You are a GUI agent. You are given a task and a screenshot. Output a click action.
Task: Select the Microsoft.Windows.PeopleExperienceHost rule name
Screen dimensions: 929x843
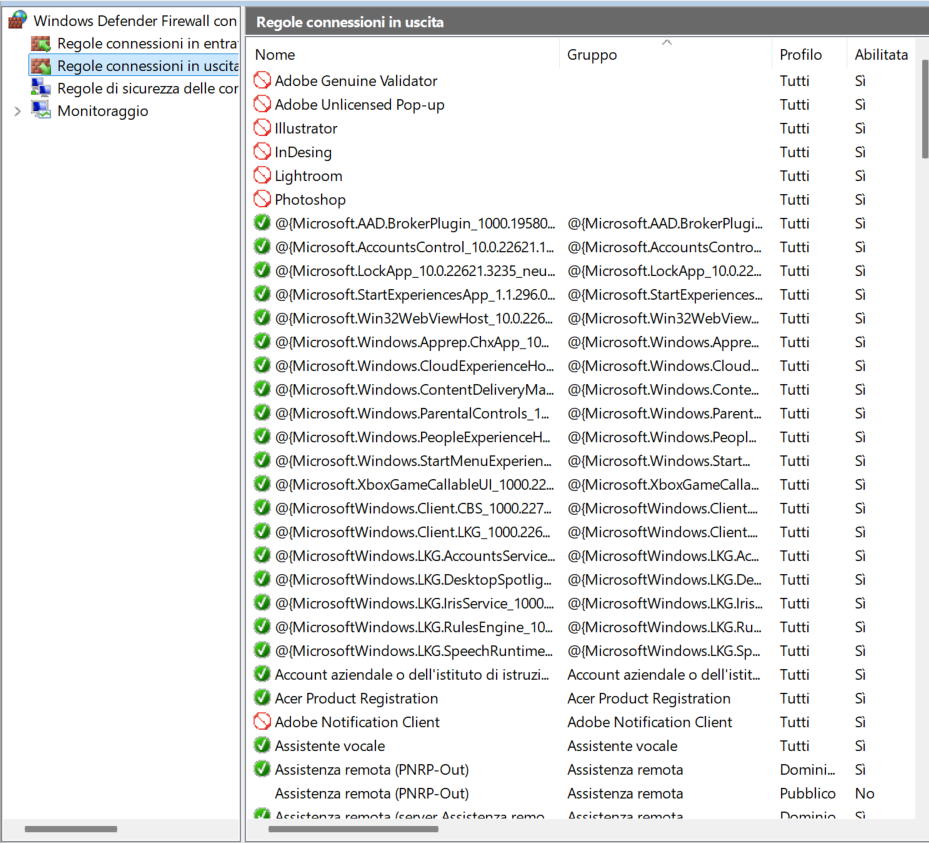[412, 437]
